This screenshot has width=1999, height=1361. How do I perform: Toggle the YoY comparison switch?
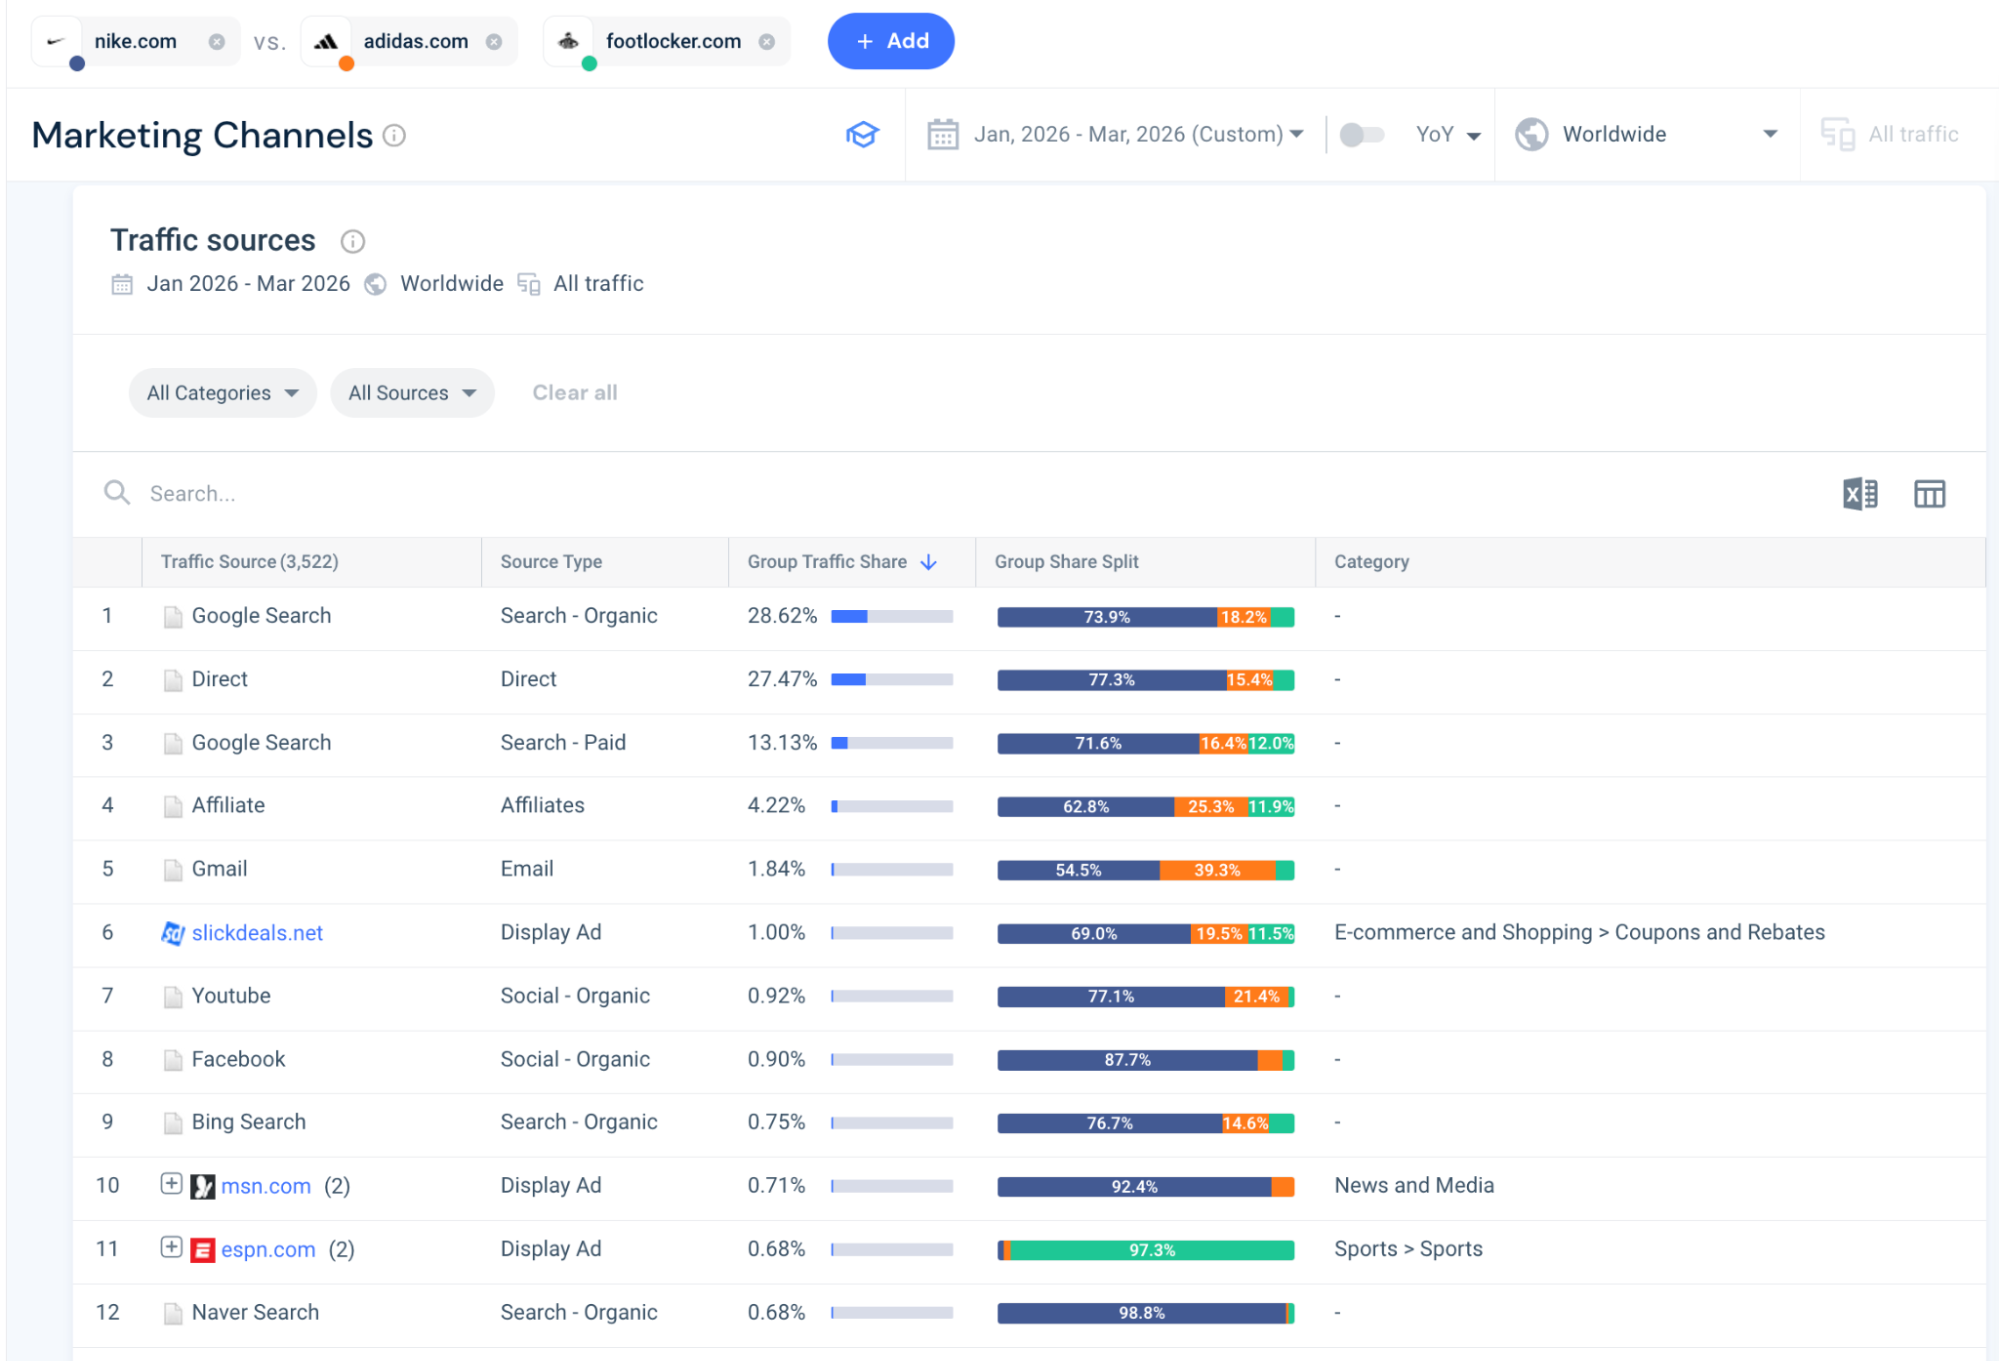pos(1361,134)
